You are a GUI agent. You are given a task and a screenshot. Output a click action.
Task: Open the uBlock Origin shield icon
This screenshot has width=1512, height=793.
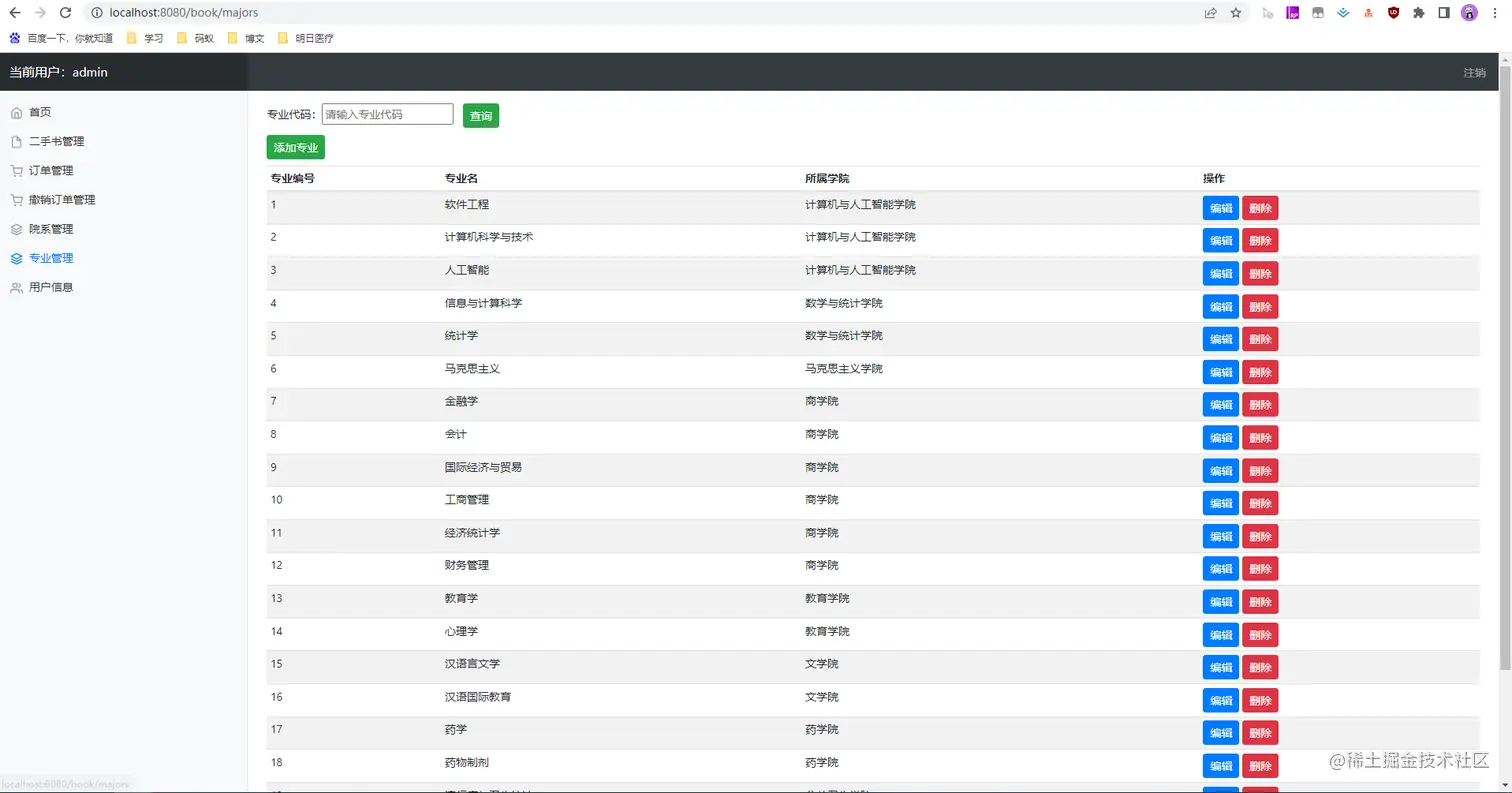1393,13
